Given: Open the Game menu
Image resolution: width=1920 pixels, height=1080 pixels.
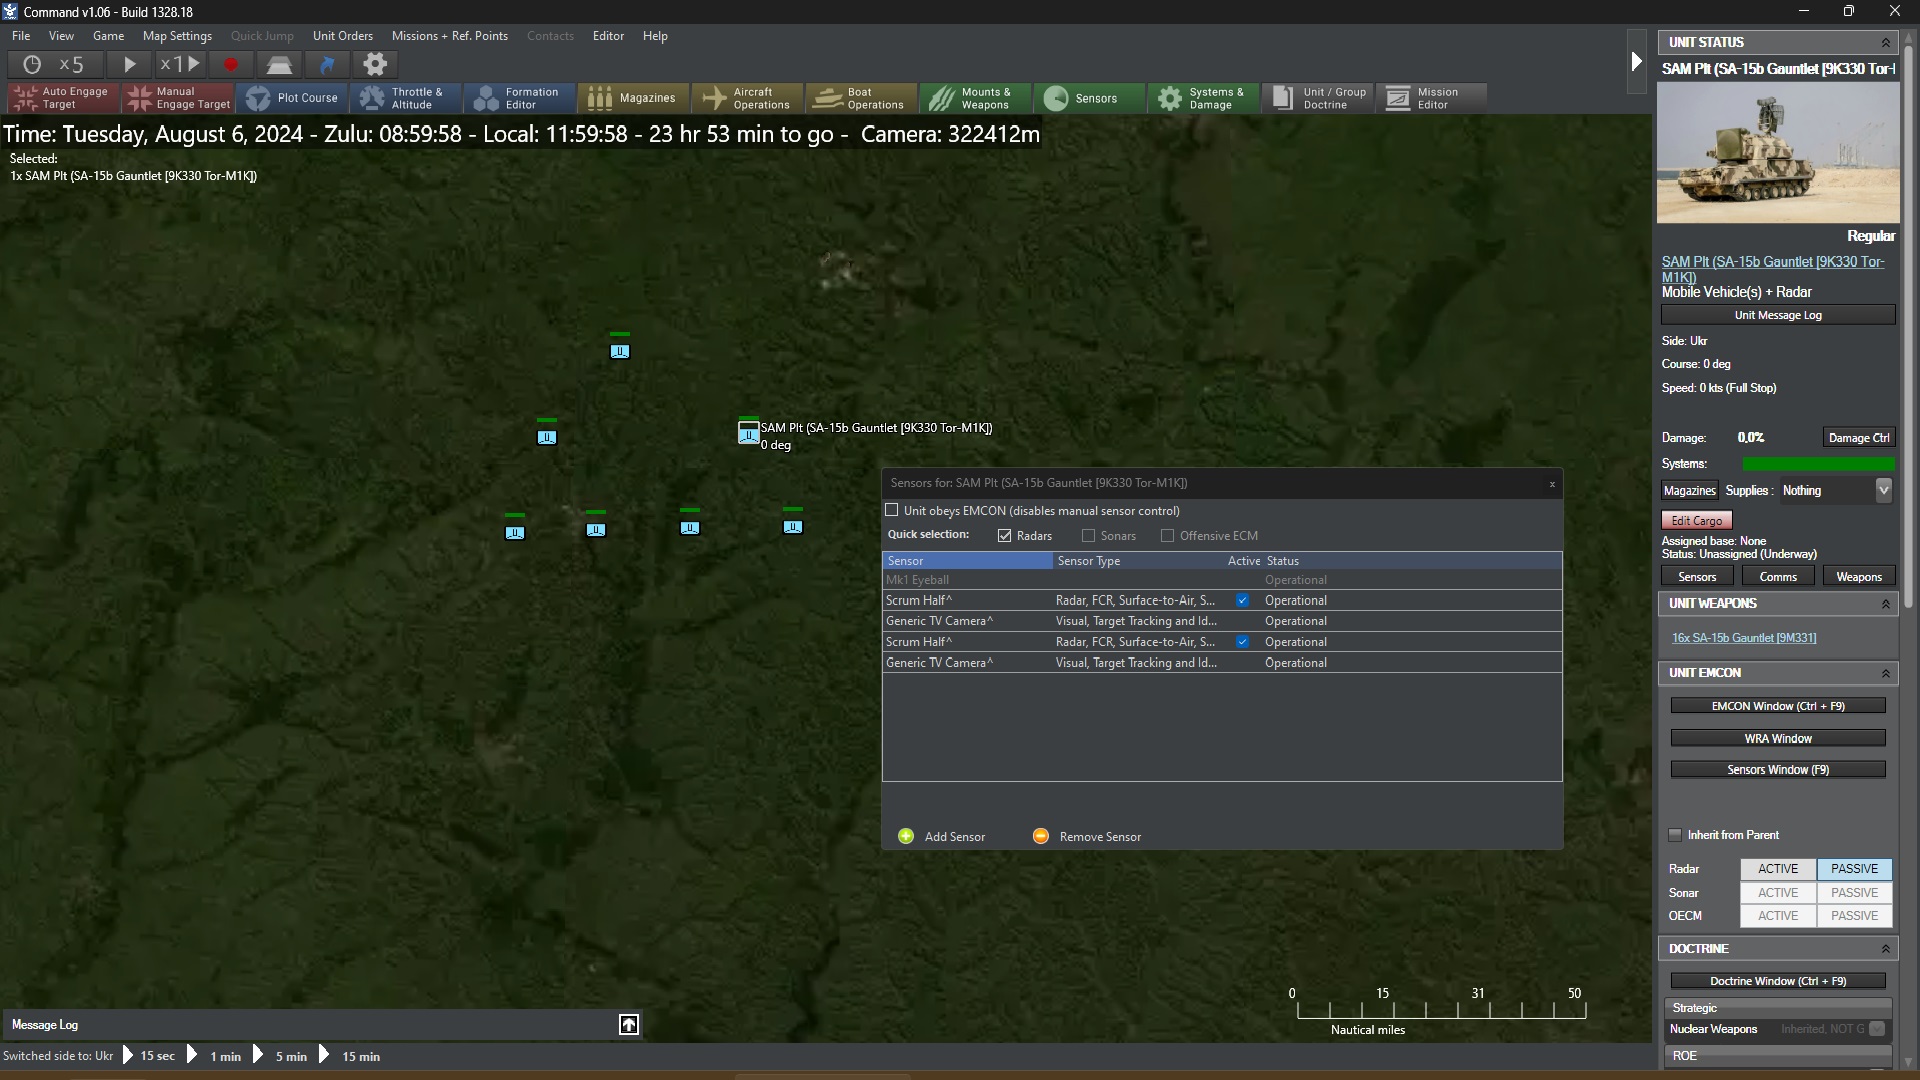Looking at the screenshot, I should click(x=109, y=36).
